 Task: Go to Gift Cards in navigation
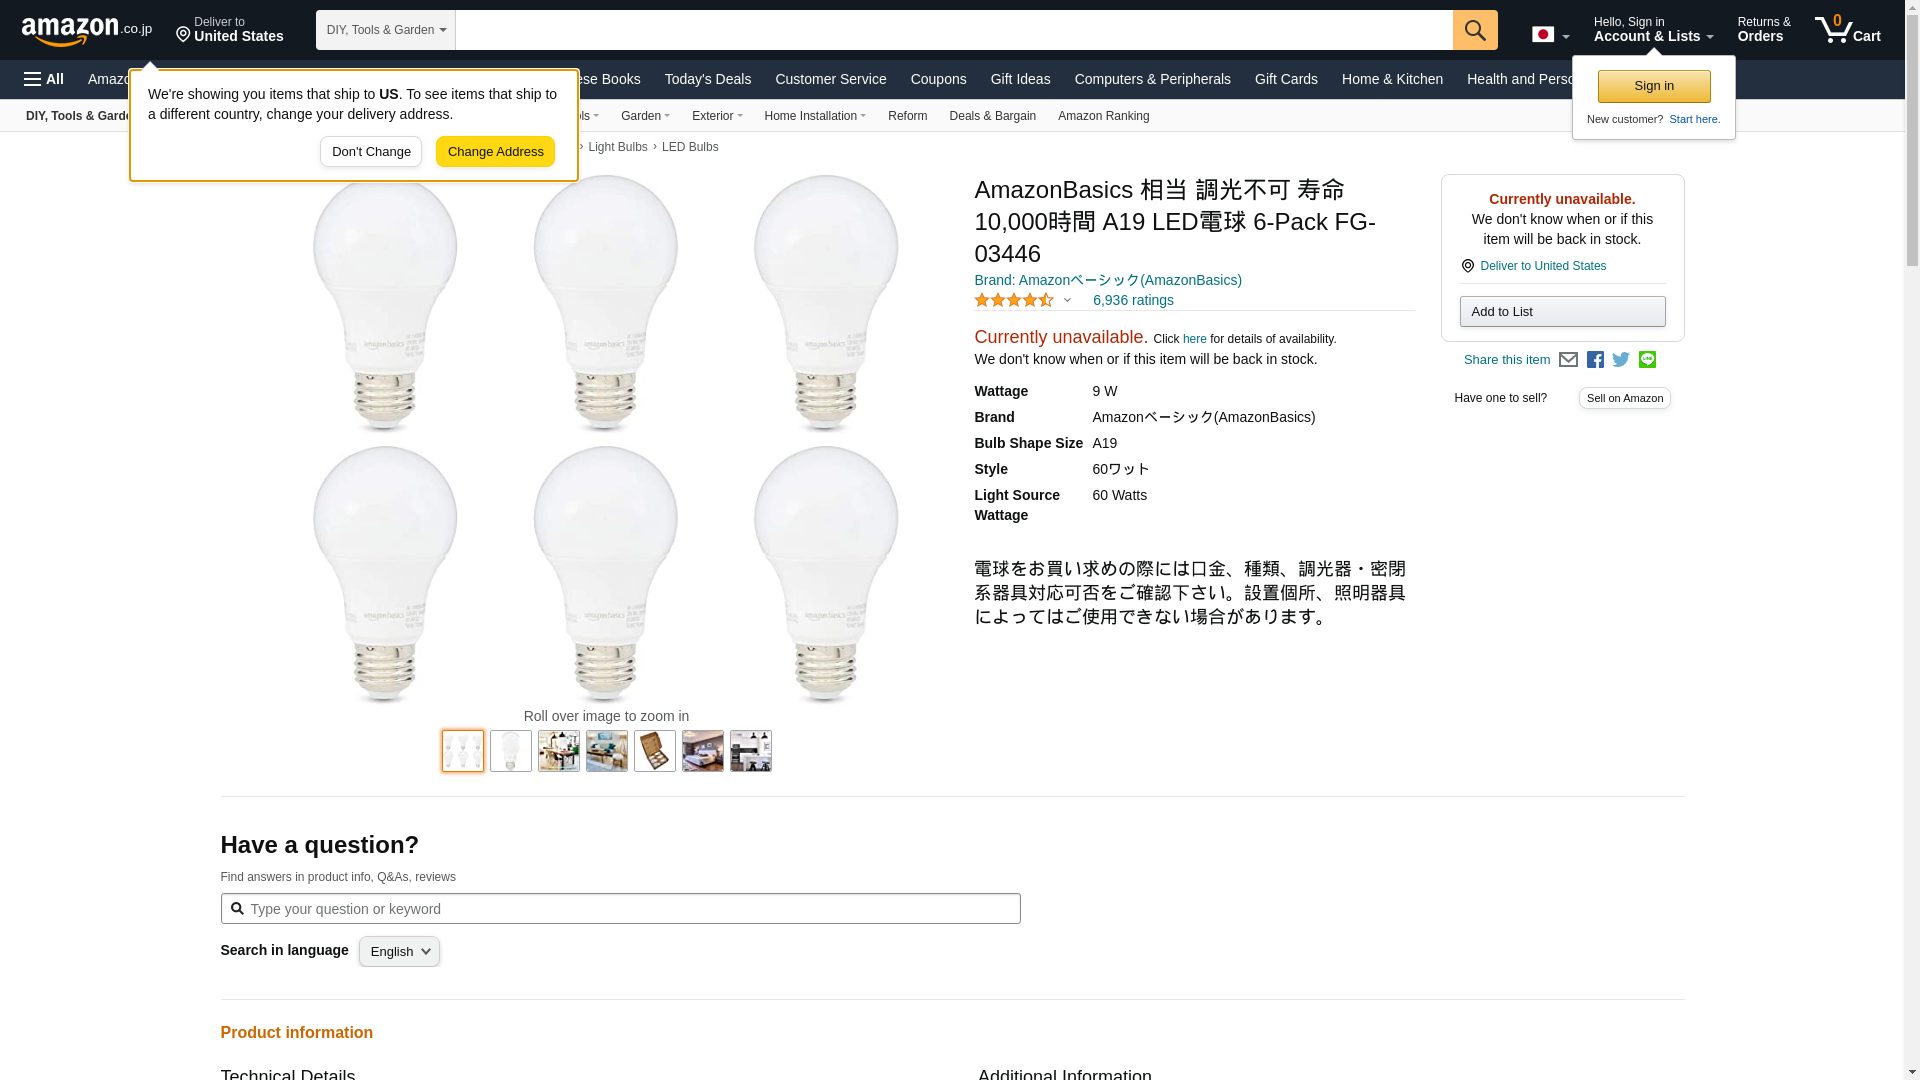pos(1286,79)
